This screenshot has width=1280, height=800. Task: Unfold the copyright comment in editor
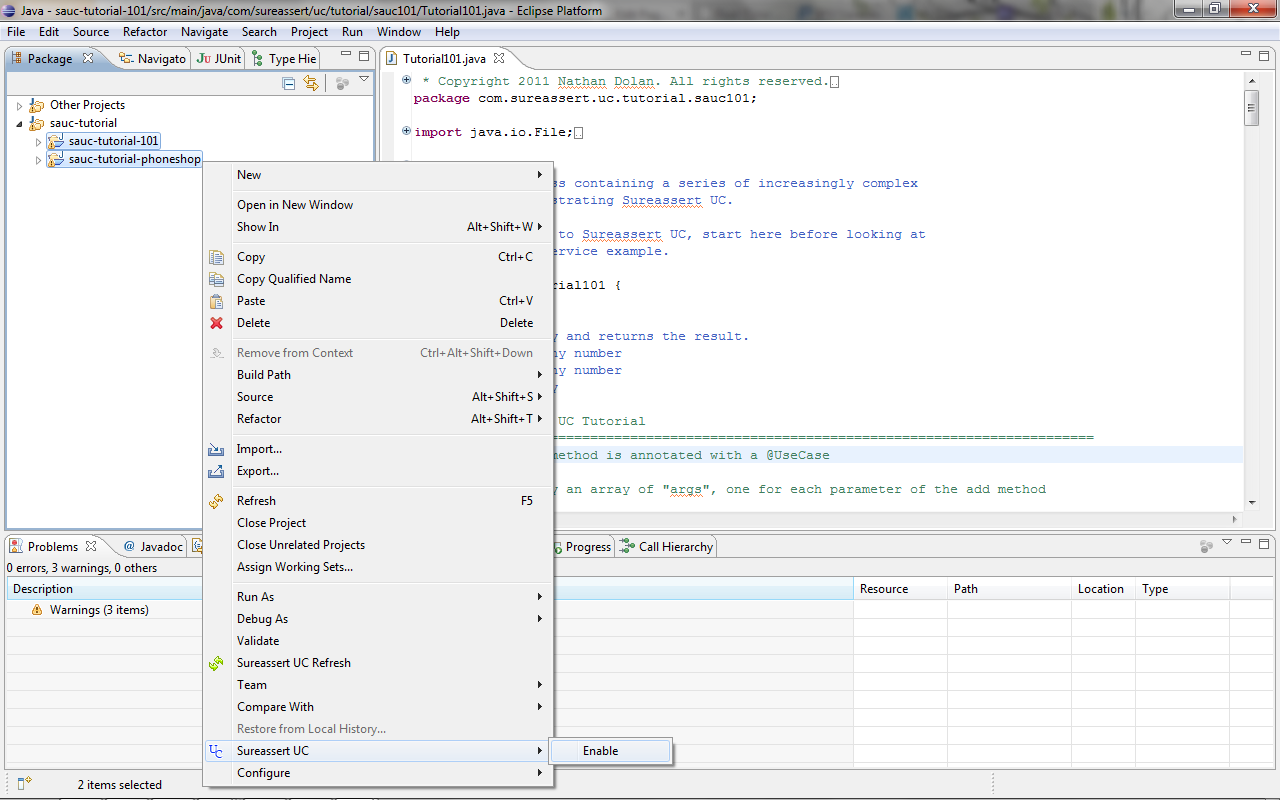pos(406,80)
